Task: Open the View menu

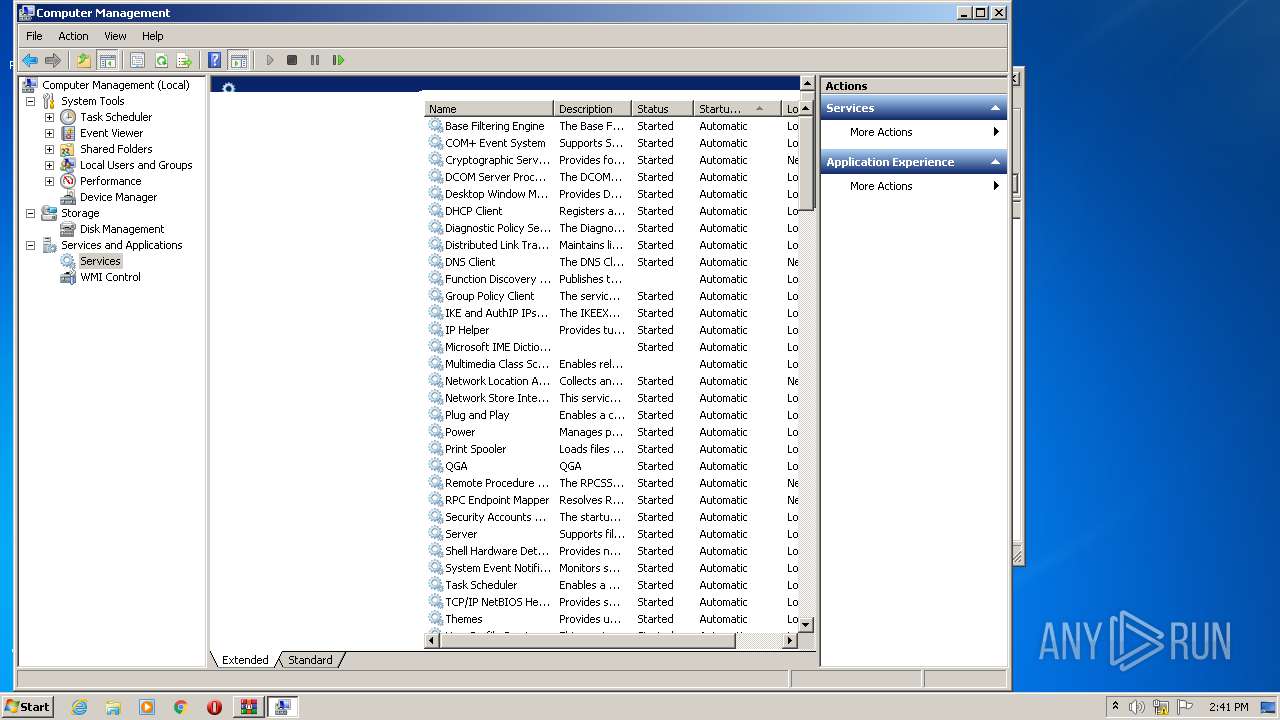Action: (116, 36)
